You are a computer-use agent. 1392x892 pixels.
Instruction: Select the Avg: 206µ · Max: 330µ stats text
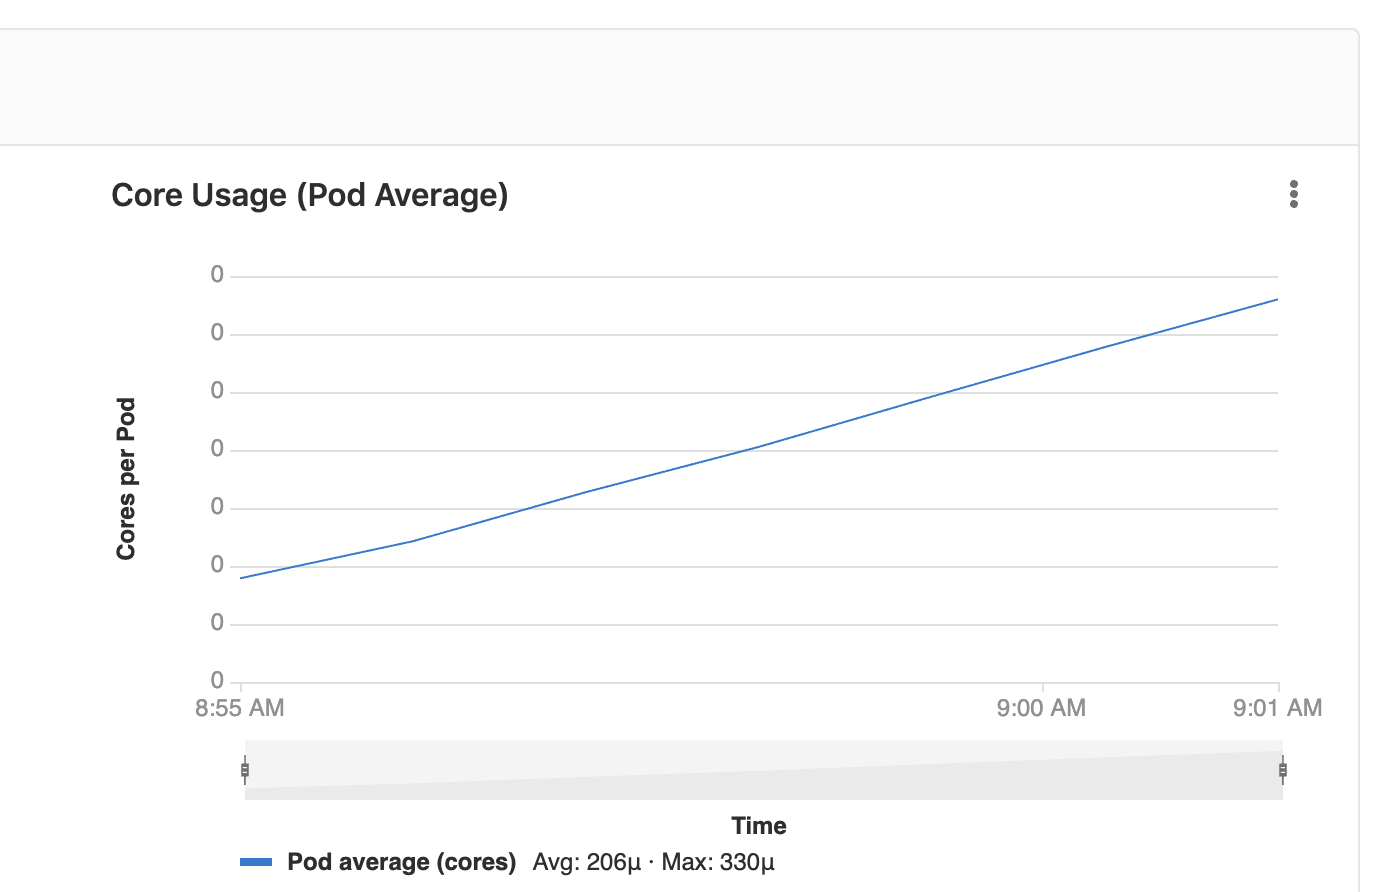[653, 861]
